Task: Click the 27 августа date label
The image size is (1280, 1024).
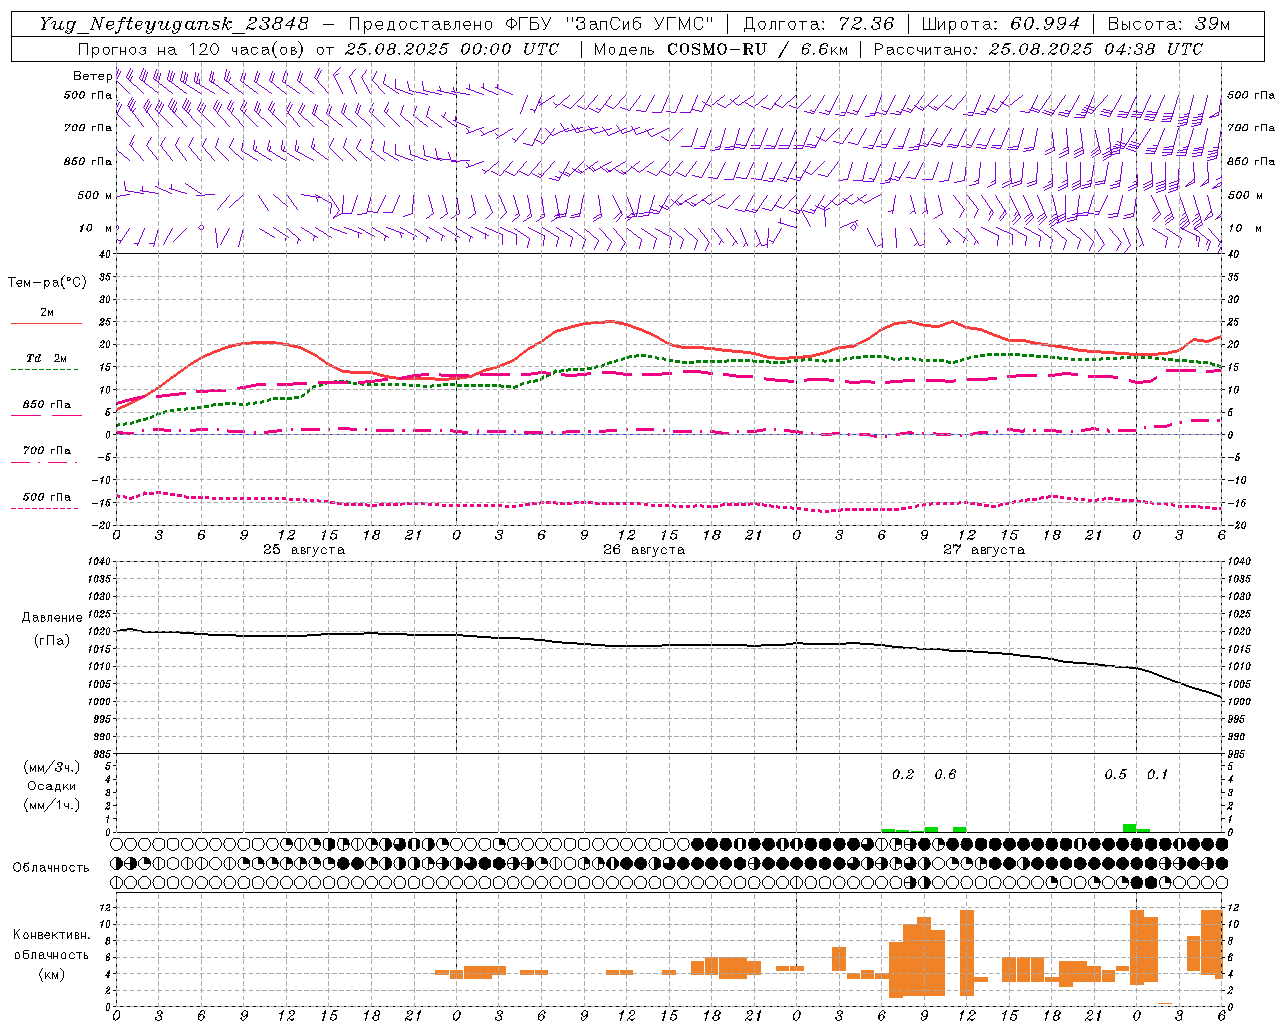Action: 984,550
